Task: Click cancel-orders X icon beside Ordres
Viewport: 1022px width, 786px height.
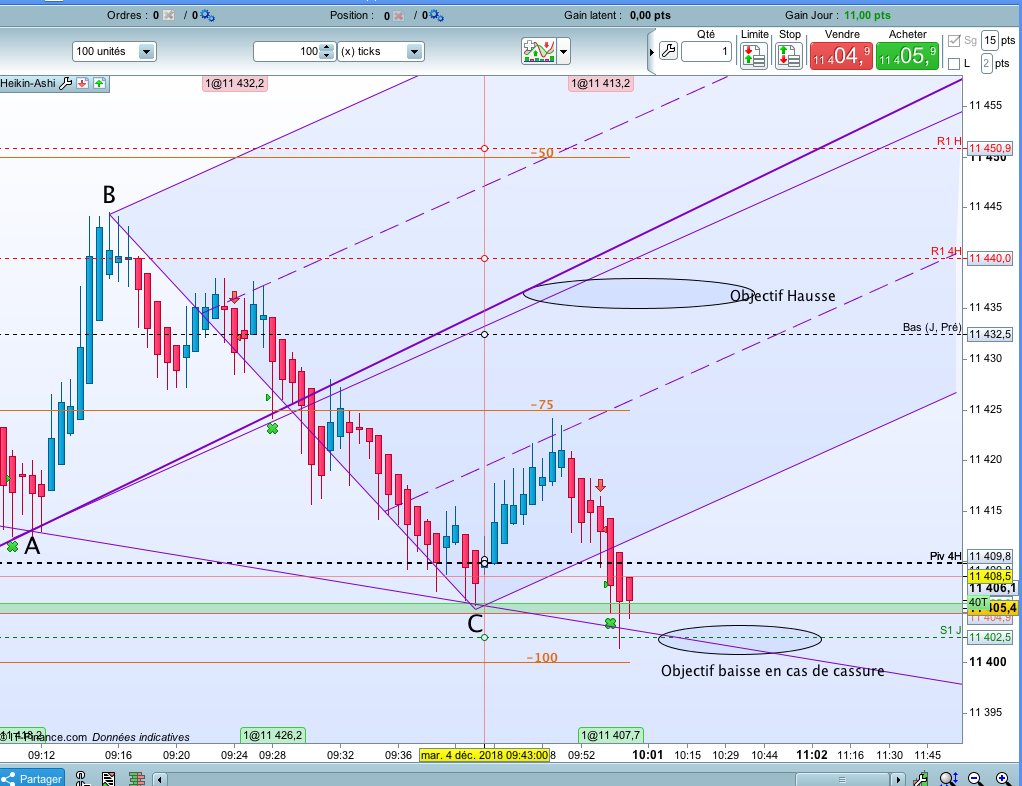Action: (168, 15)
